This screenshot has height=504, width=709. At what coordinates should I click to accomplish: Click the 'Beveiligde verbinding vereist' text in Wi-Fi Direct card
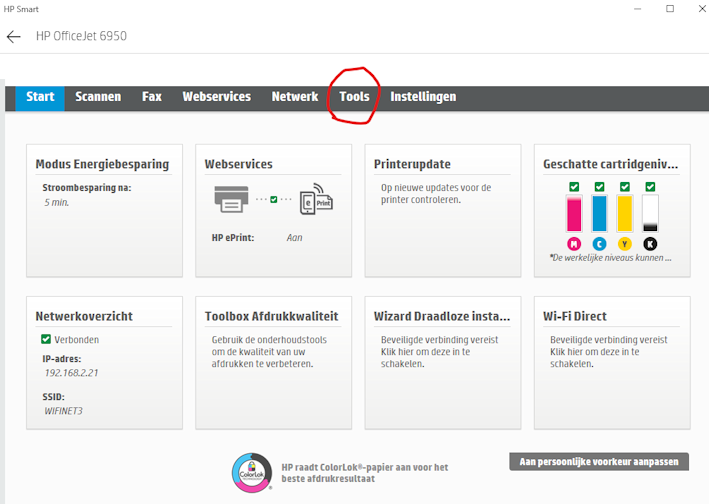pyautogui.click(x=609, y=339)
